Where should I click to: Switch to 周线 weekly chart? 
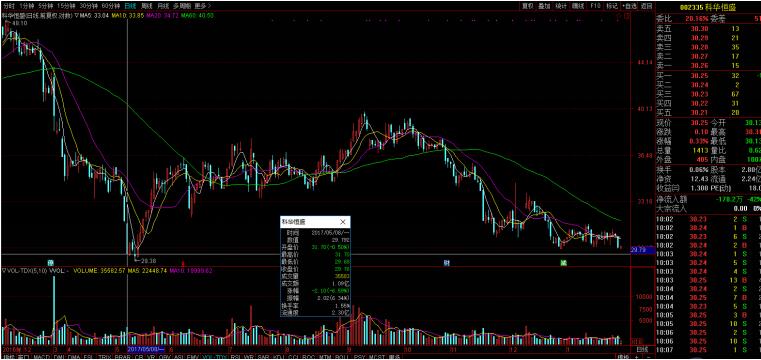coord(146,6)
